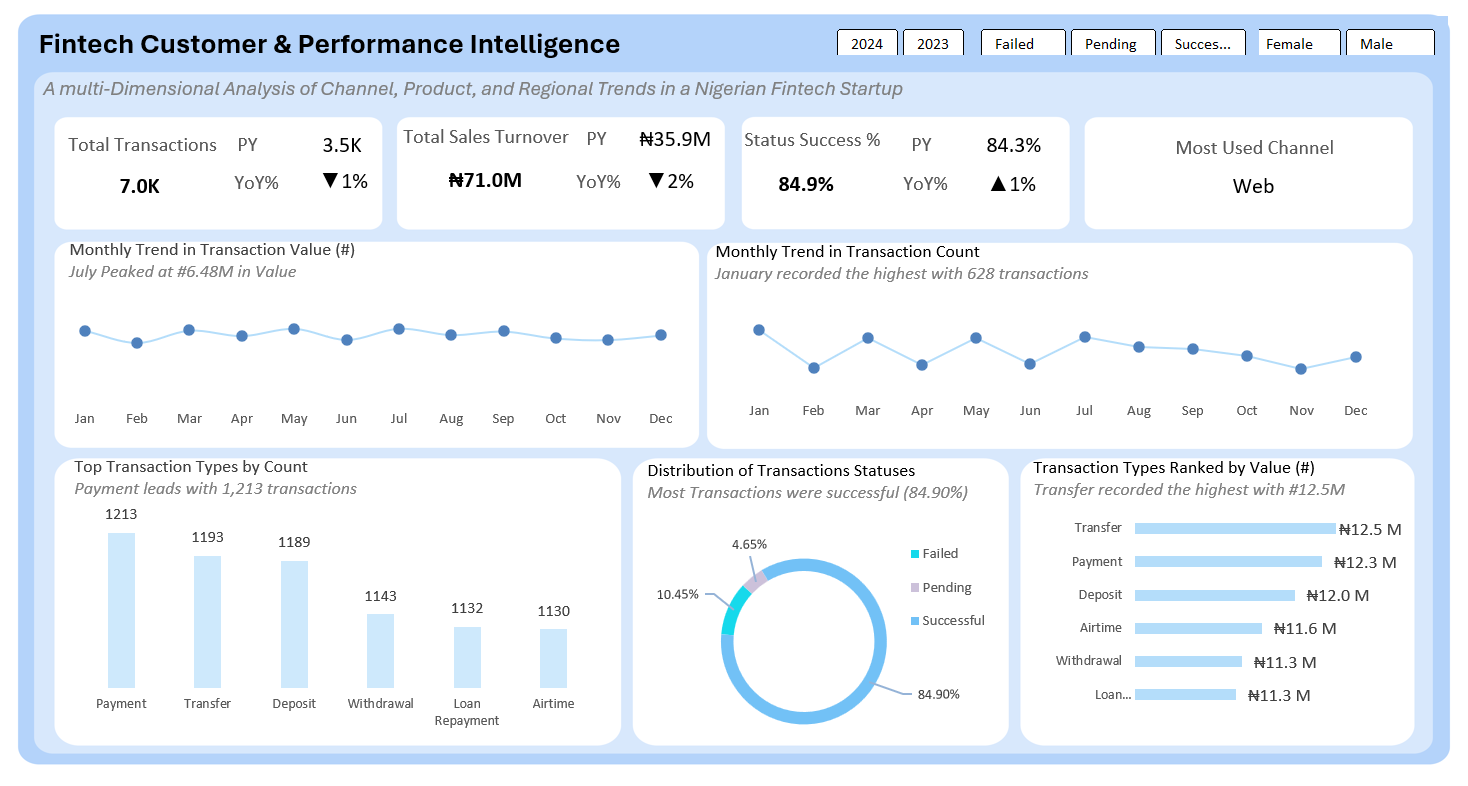This screenshot has height=786, width=1468.
Task: Click the 4.65% donut data label
Action: tap(749, 545)
